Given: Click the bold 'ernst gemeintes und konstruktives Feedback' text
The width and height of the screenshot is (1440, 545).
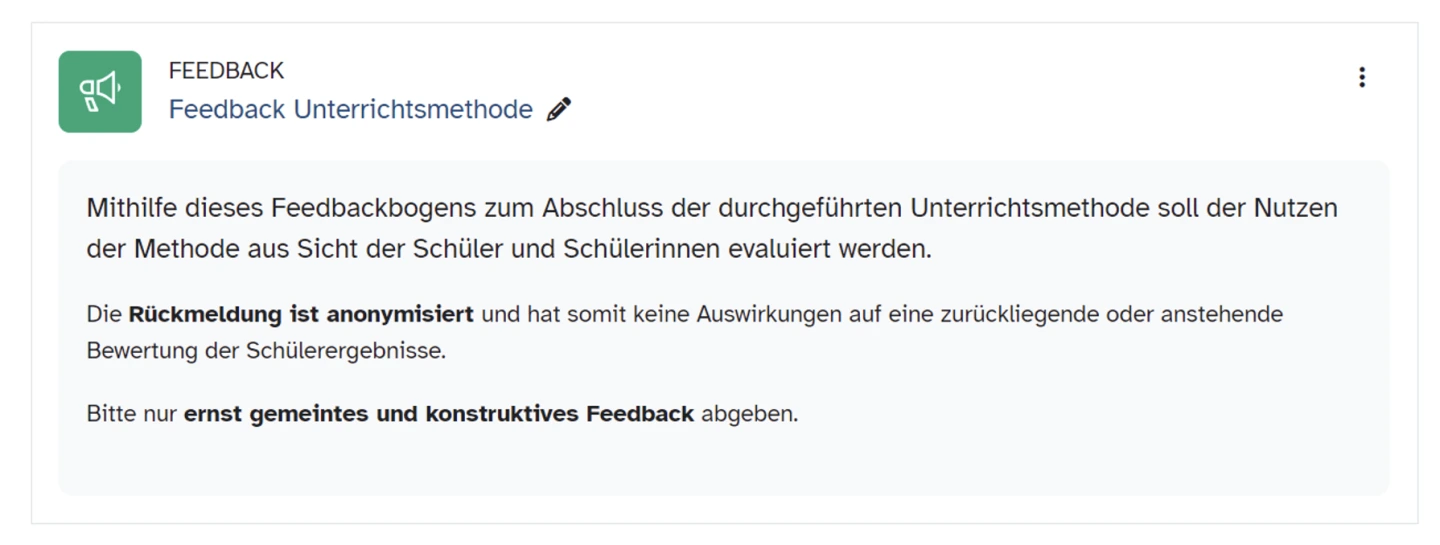Looking at the screenshot, I should pyautogui.click(x=438, y=414).
